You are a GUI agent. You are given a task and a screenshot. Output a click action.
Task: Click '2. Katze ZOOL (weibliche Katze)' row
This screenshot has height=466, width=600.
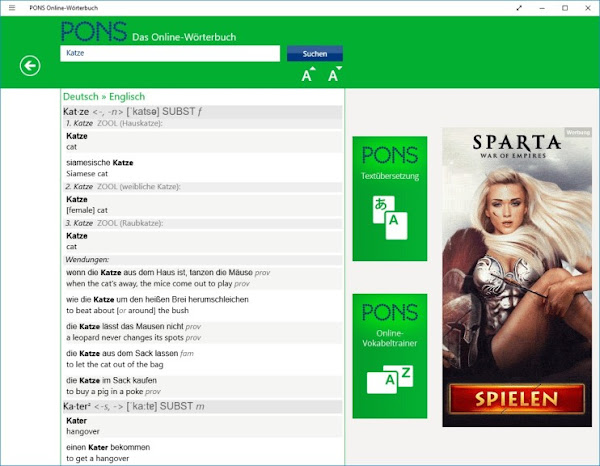(202, 187)
